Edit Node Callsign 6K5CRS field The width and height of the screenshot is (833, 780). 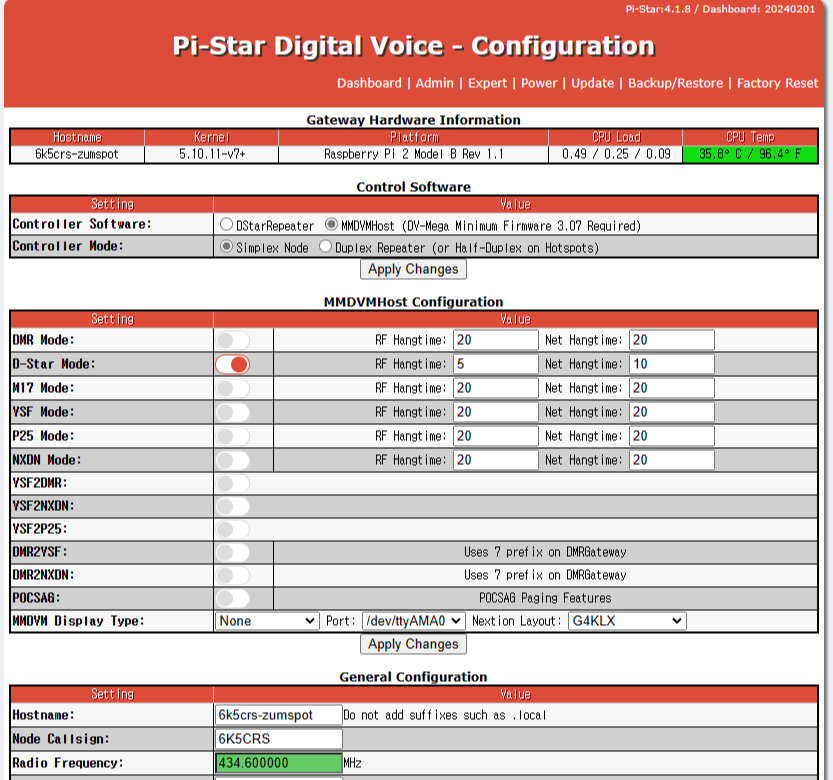[278, 739]
